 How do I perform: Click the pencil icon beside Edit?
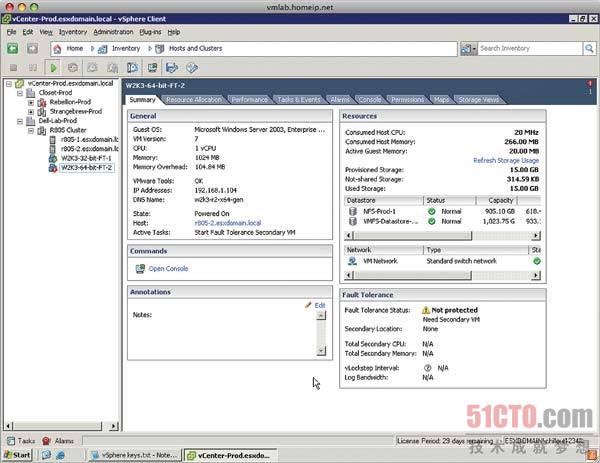click(x=308, y=305)
